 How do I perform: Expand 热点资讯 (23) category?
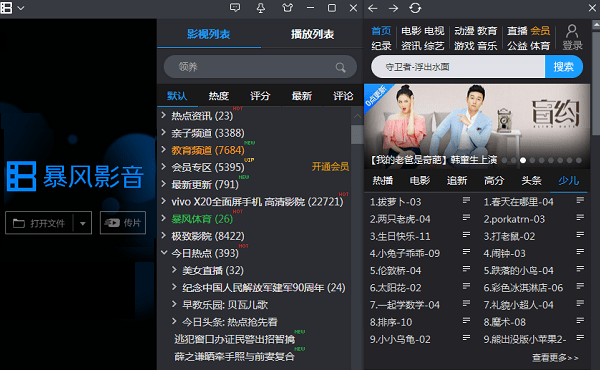163,115
